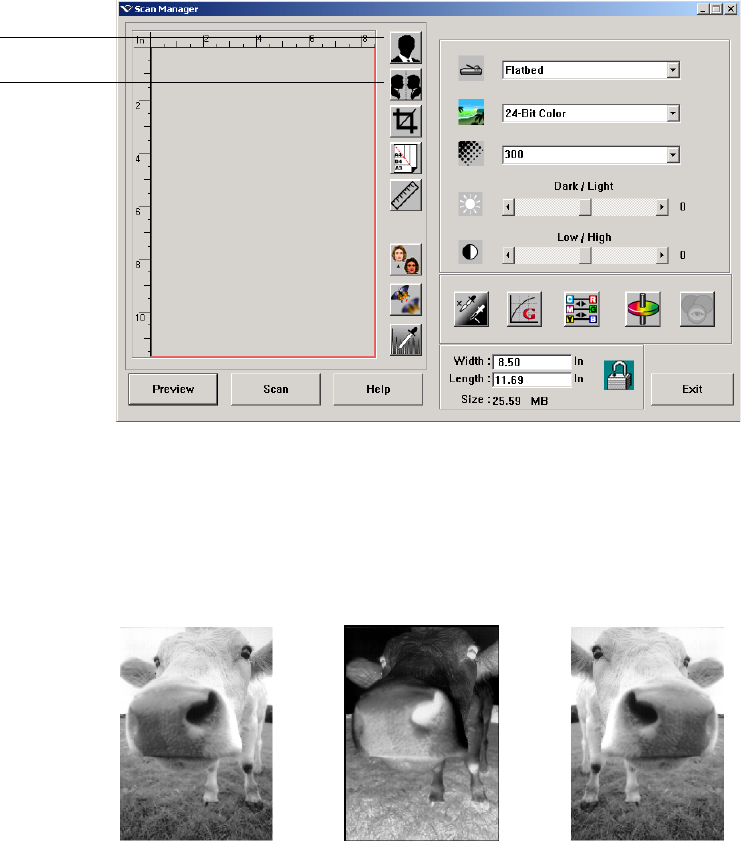Click the Length input field showing 11.69

(x=532, y=380)
